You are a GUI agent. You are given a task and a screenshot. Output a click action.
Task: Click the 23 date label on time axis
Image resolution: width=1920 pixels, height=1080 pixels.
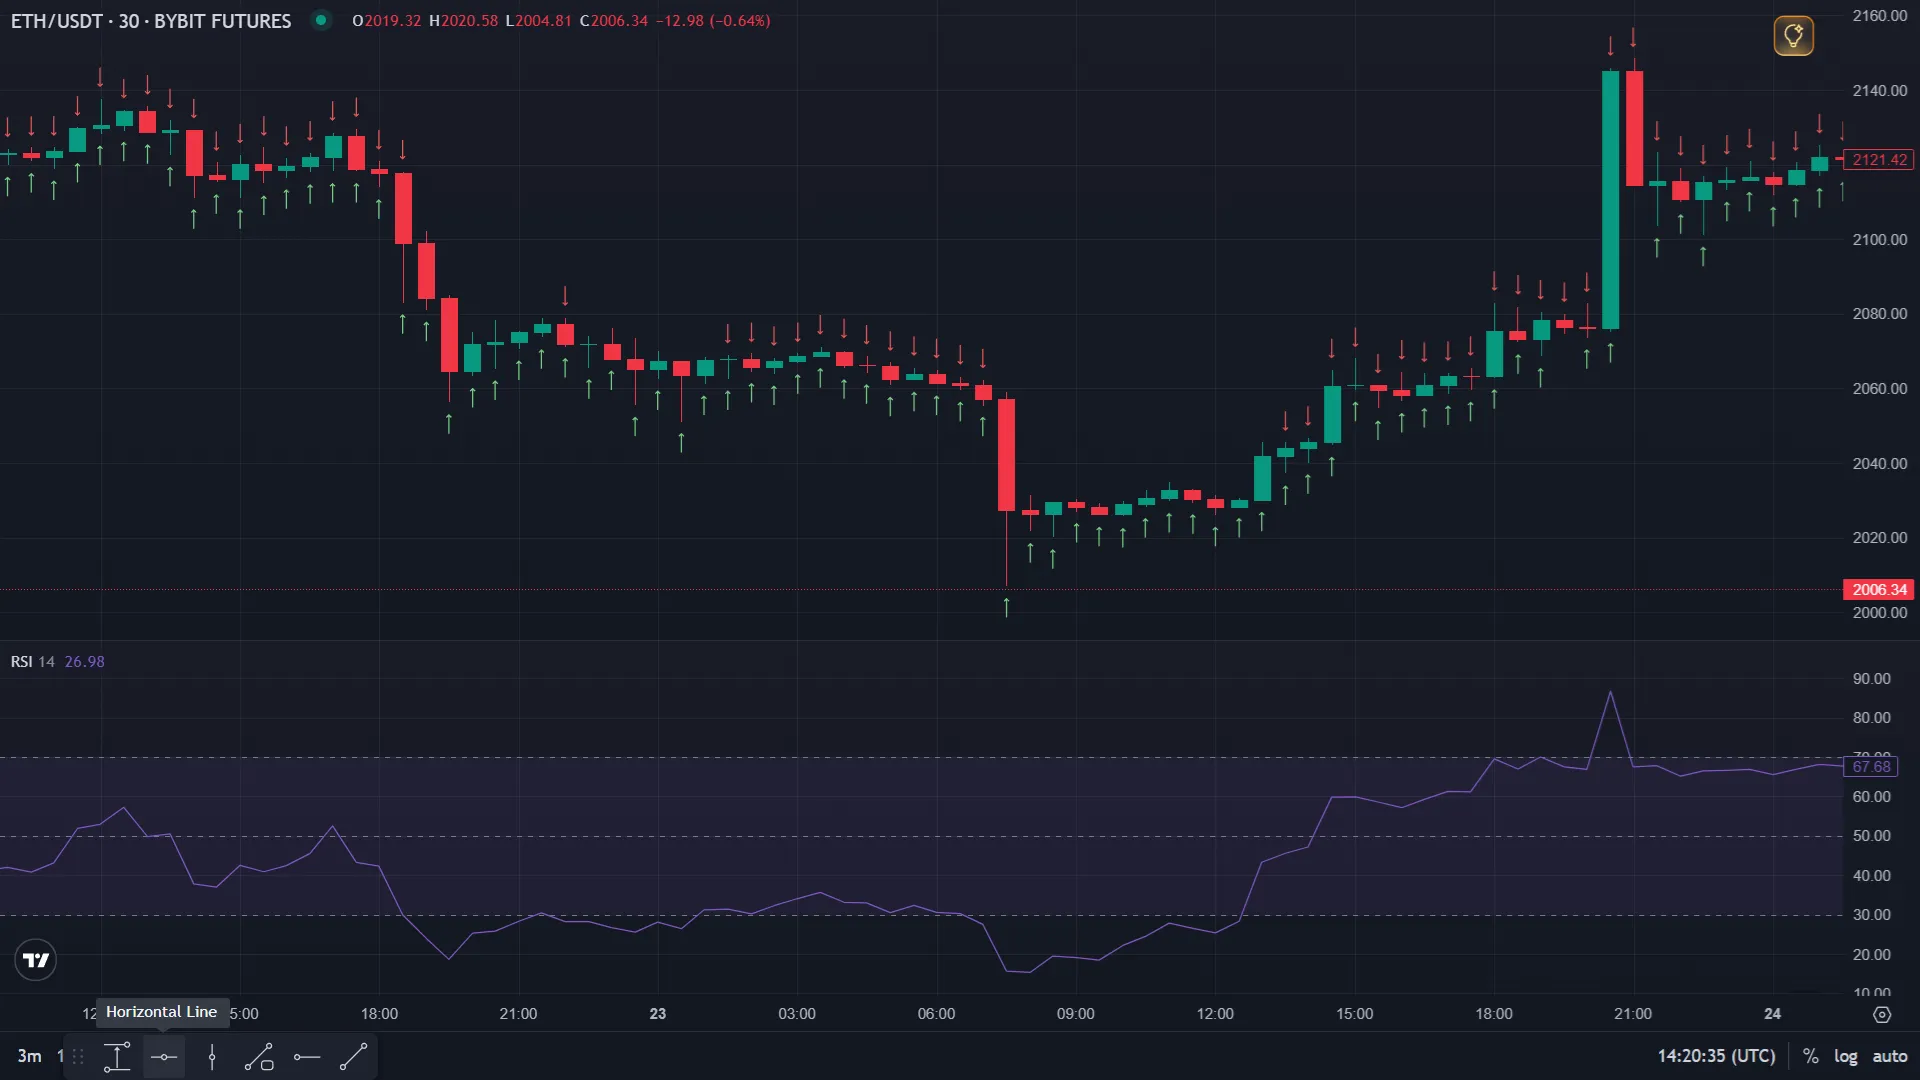(x=657, y=1014)
